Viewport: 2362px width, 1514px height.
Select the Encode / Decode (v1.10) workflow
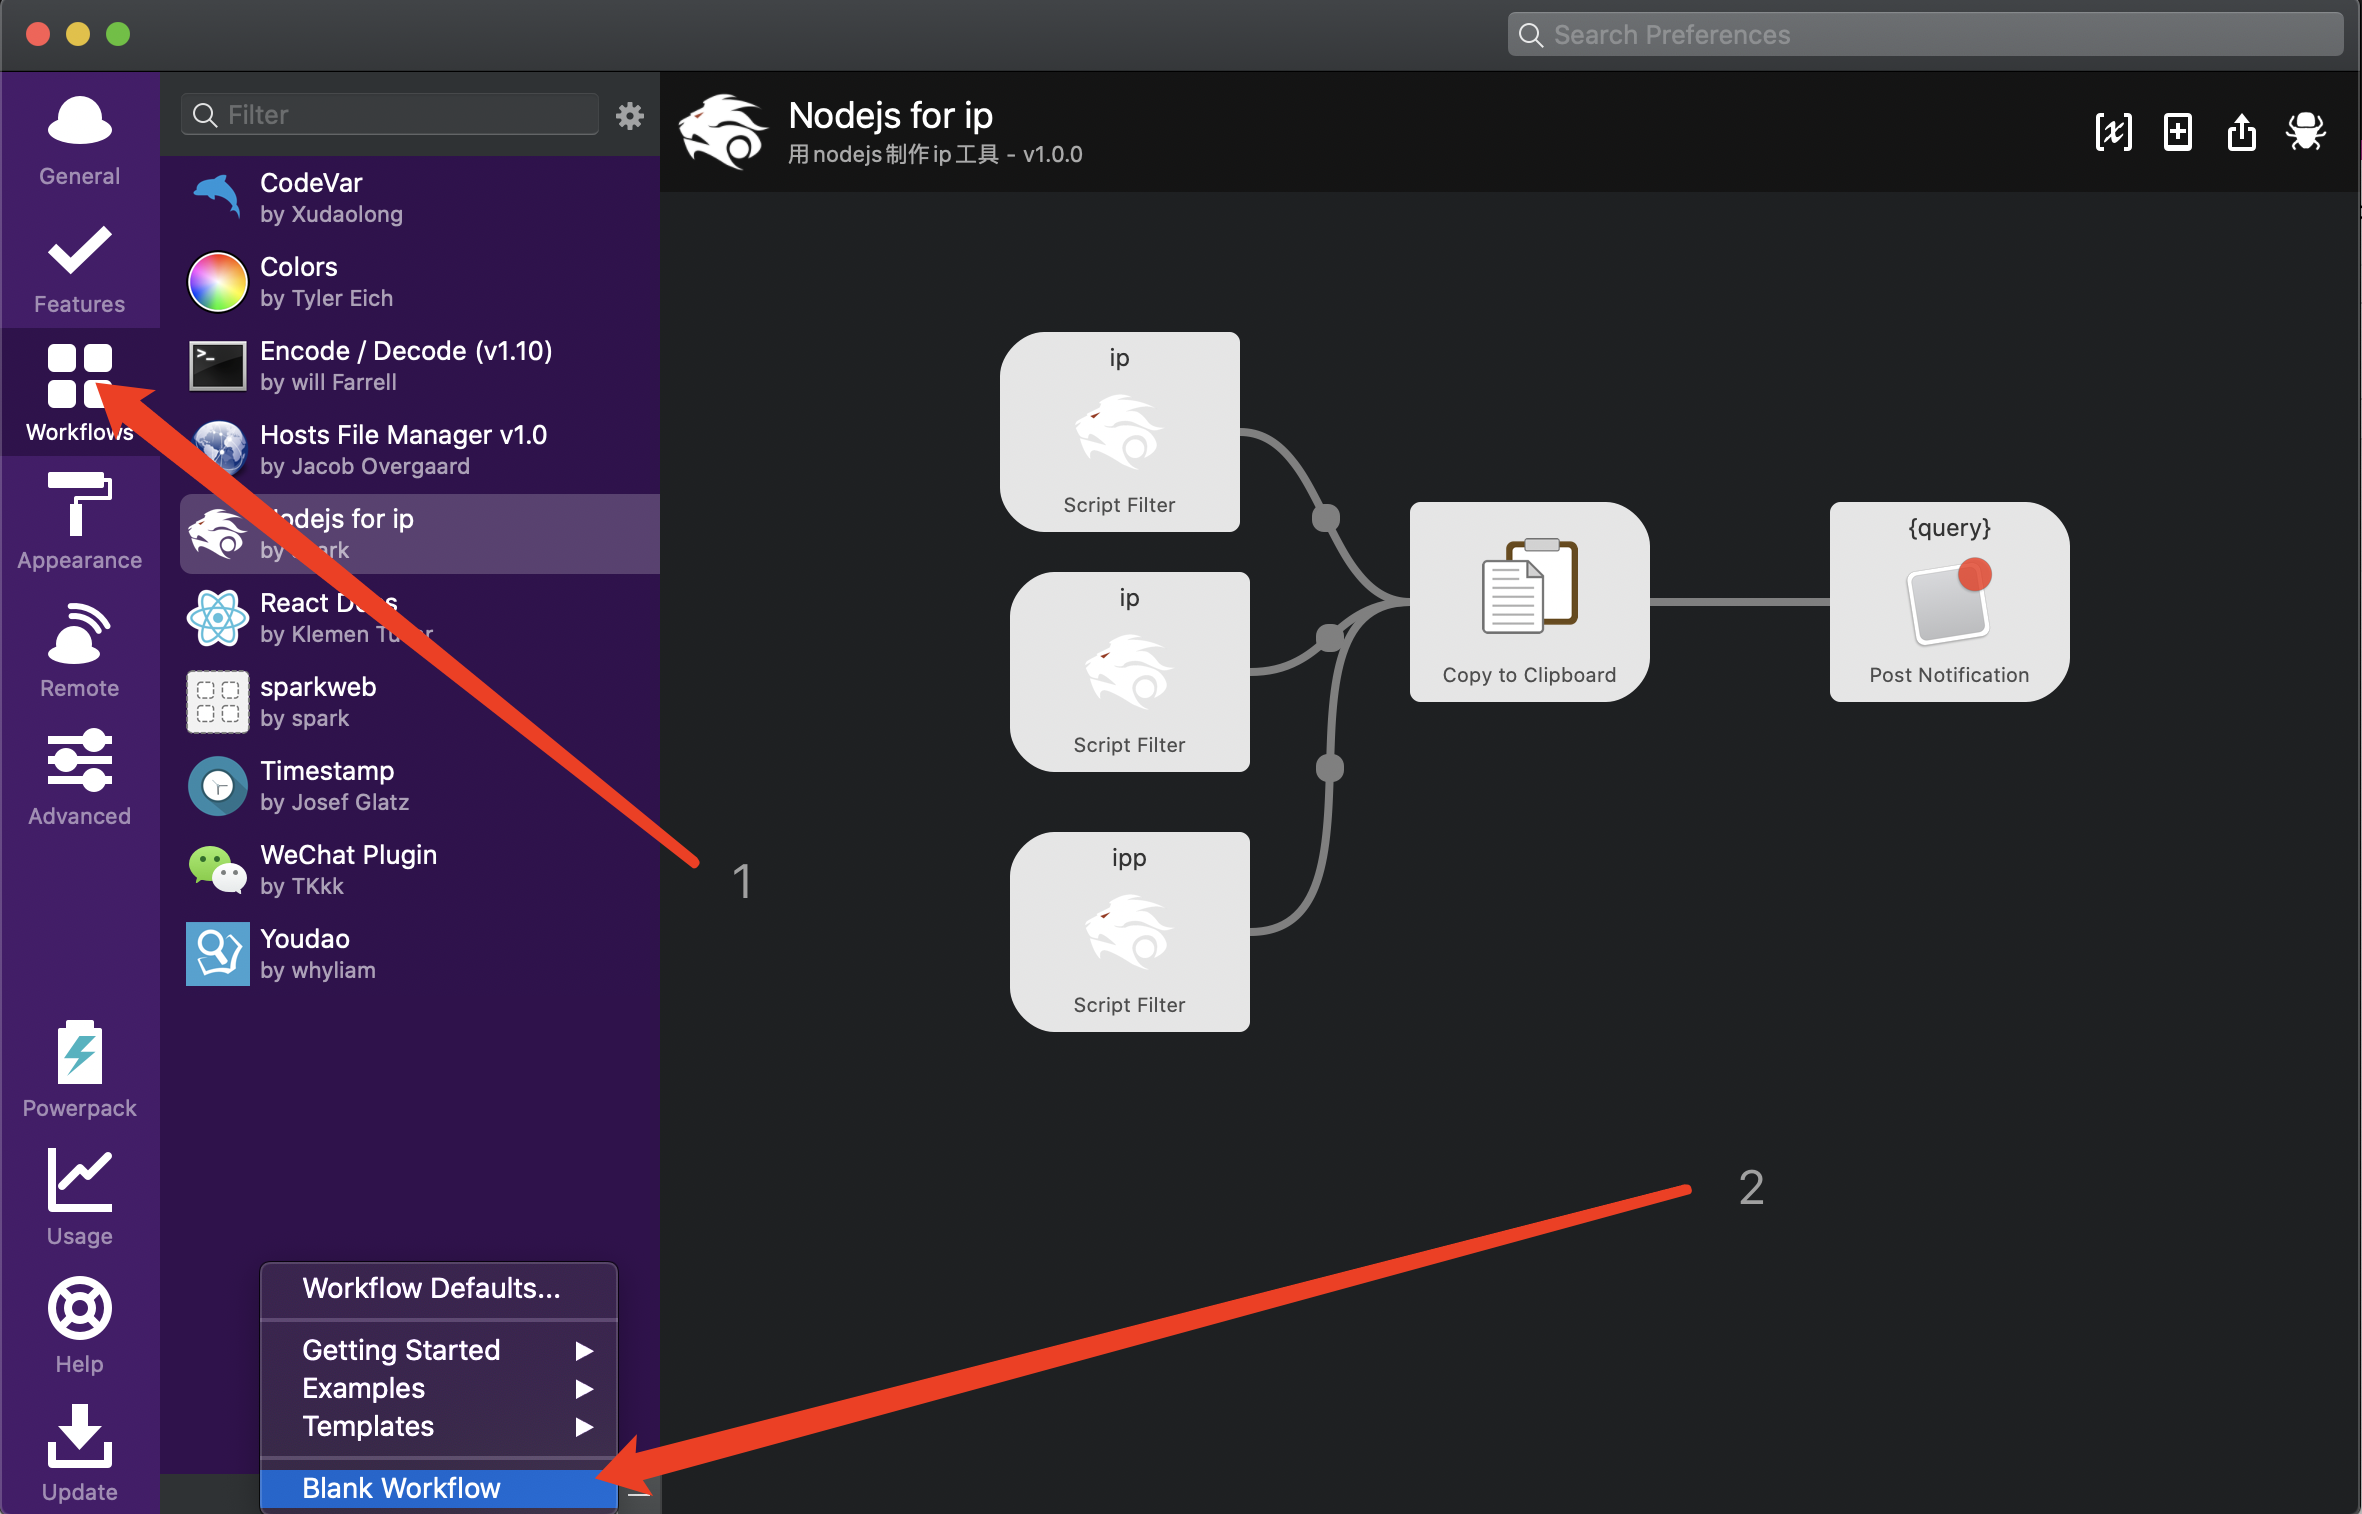420,366
